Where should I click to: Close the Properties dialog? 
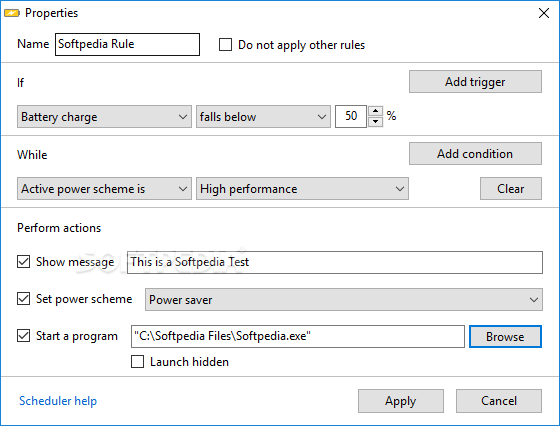[x=544, y=13]
